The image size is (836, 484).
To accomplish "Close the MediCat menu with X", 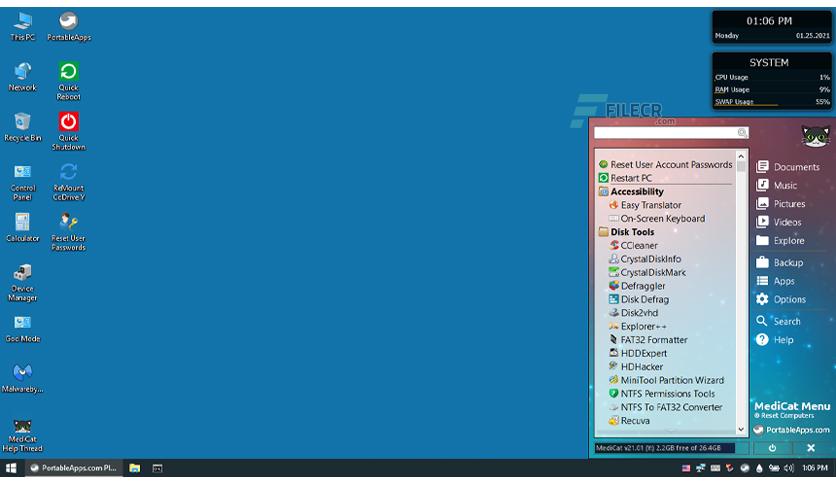I will (810, 448).
